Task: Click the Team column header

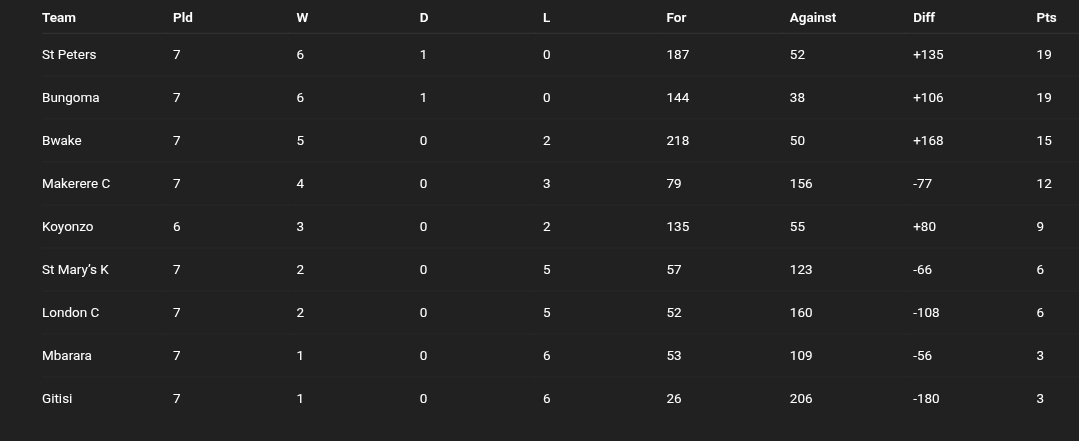Action: point(59,18)
